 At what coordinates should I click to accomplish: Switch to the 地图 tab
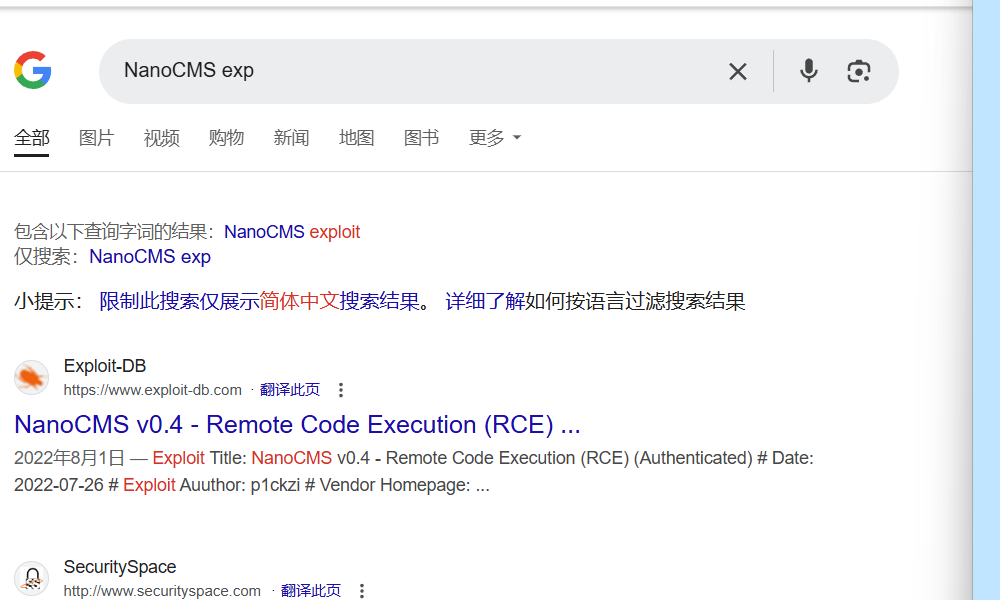click(x=357, y=138)
